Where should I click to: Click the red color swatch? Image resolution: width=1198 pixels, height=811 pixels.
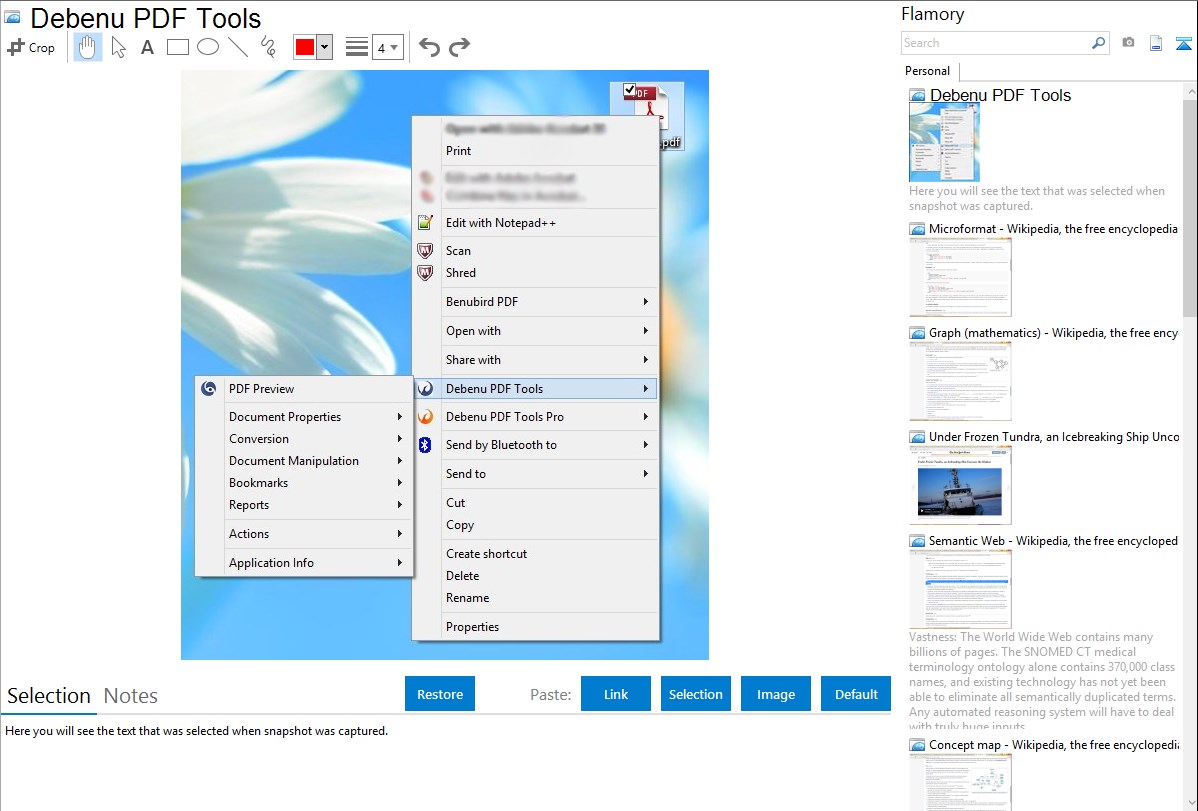pos(305,47)
